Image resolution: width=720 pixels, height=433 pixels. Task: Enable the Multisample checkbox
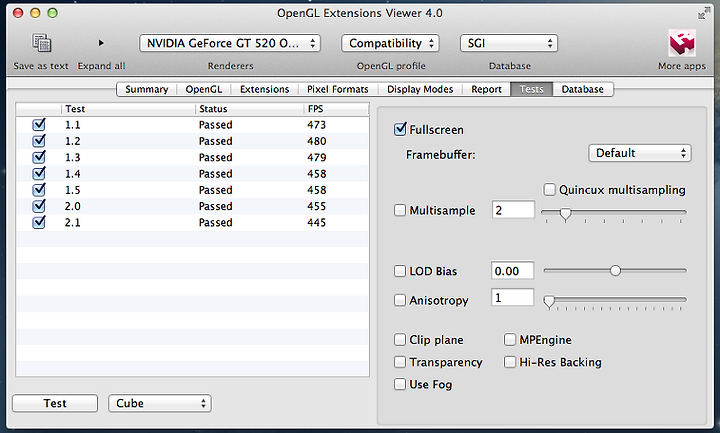click(400, 210)
